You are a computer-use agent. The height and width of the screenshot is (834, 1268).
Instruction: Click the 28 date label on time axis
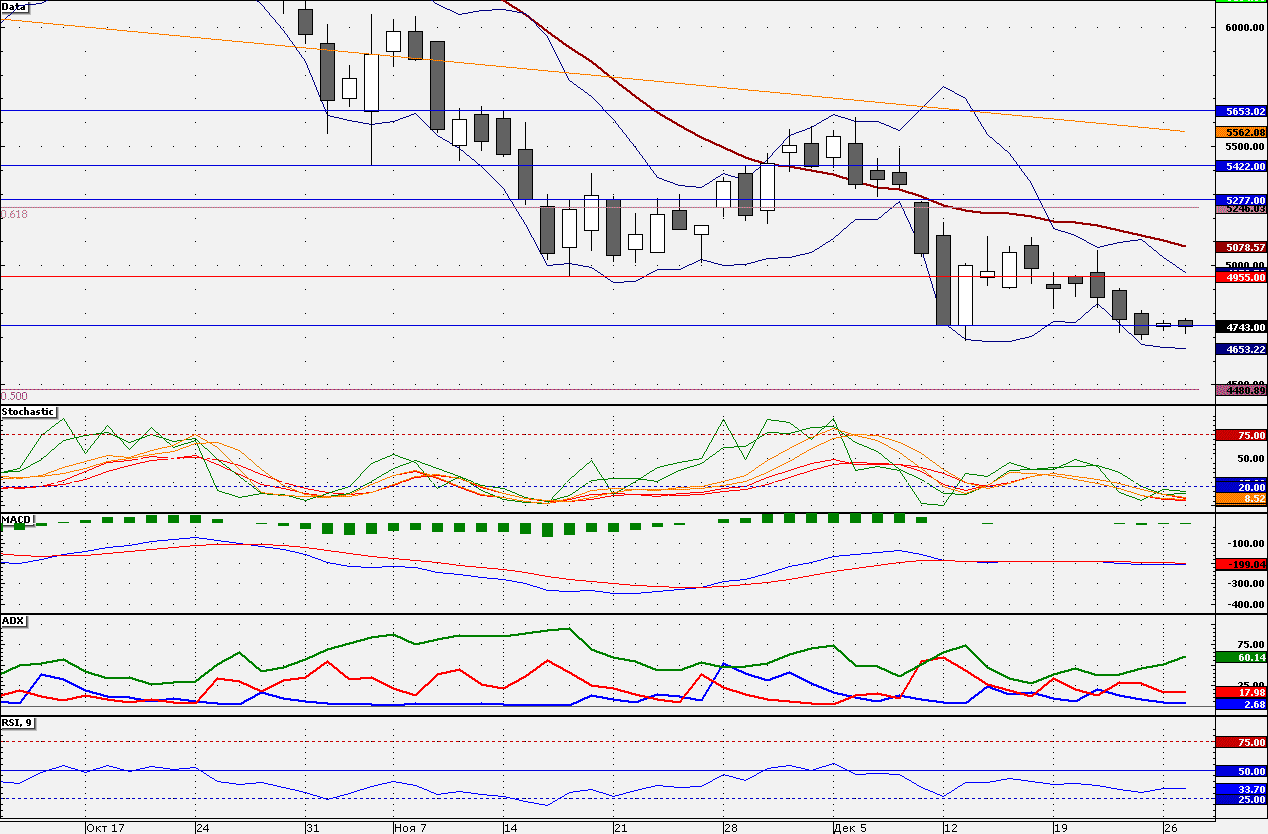coord(729,828)
